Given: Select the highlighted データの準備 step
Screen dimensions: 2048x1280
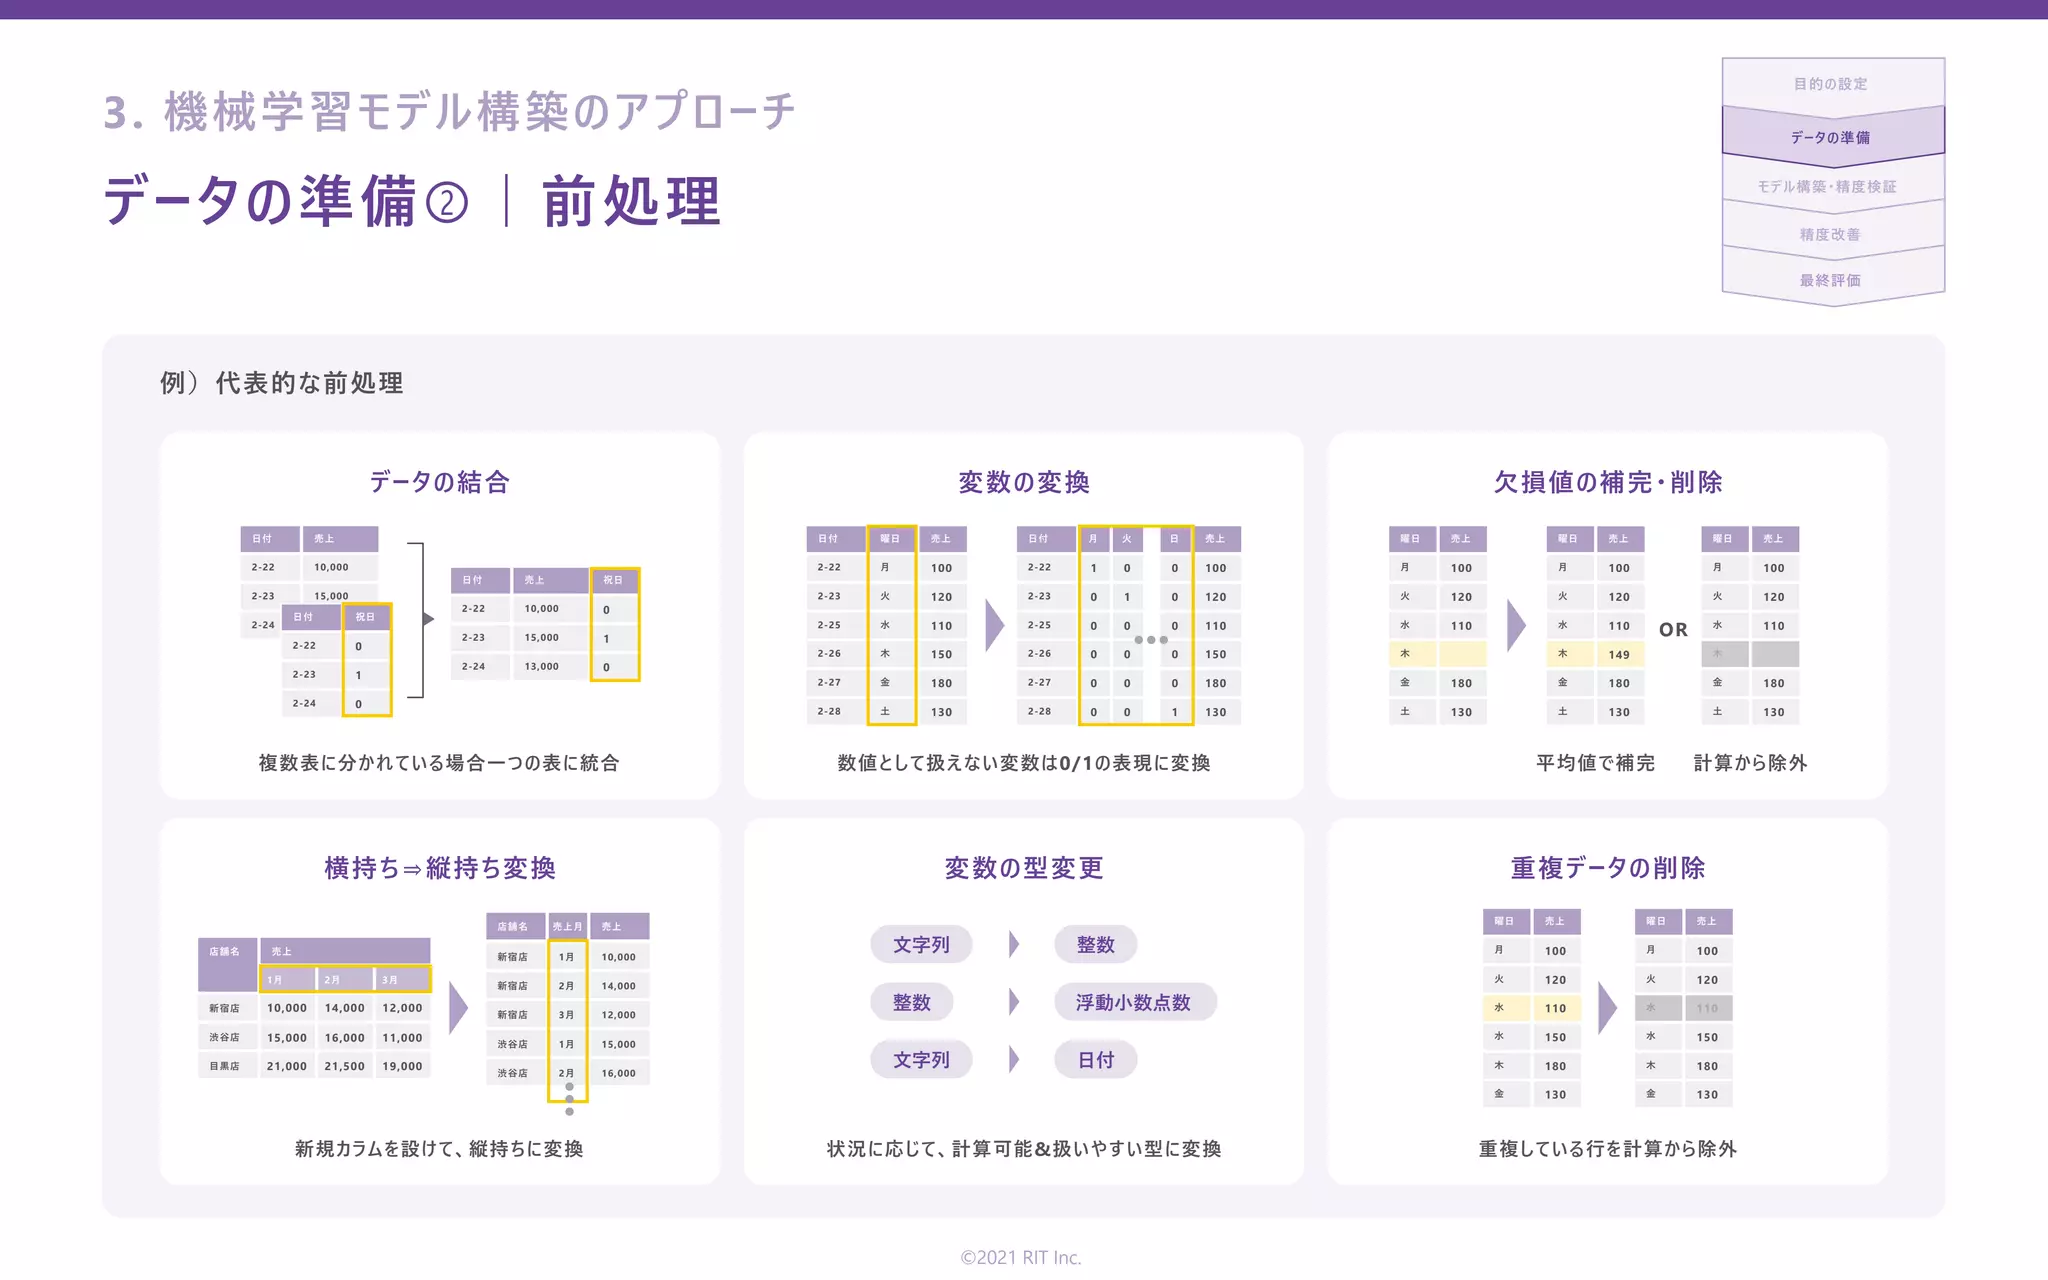Looking at the screenshot, I should tap(1832, 136).
